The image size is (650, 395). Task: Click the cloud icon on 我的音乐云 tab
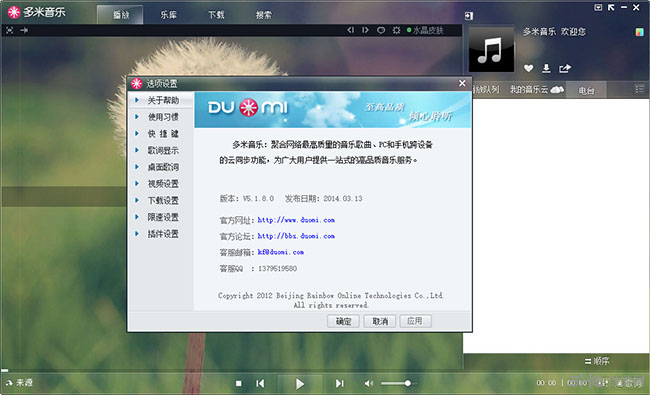[557, 89]
